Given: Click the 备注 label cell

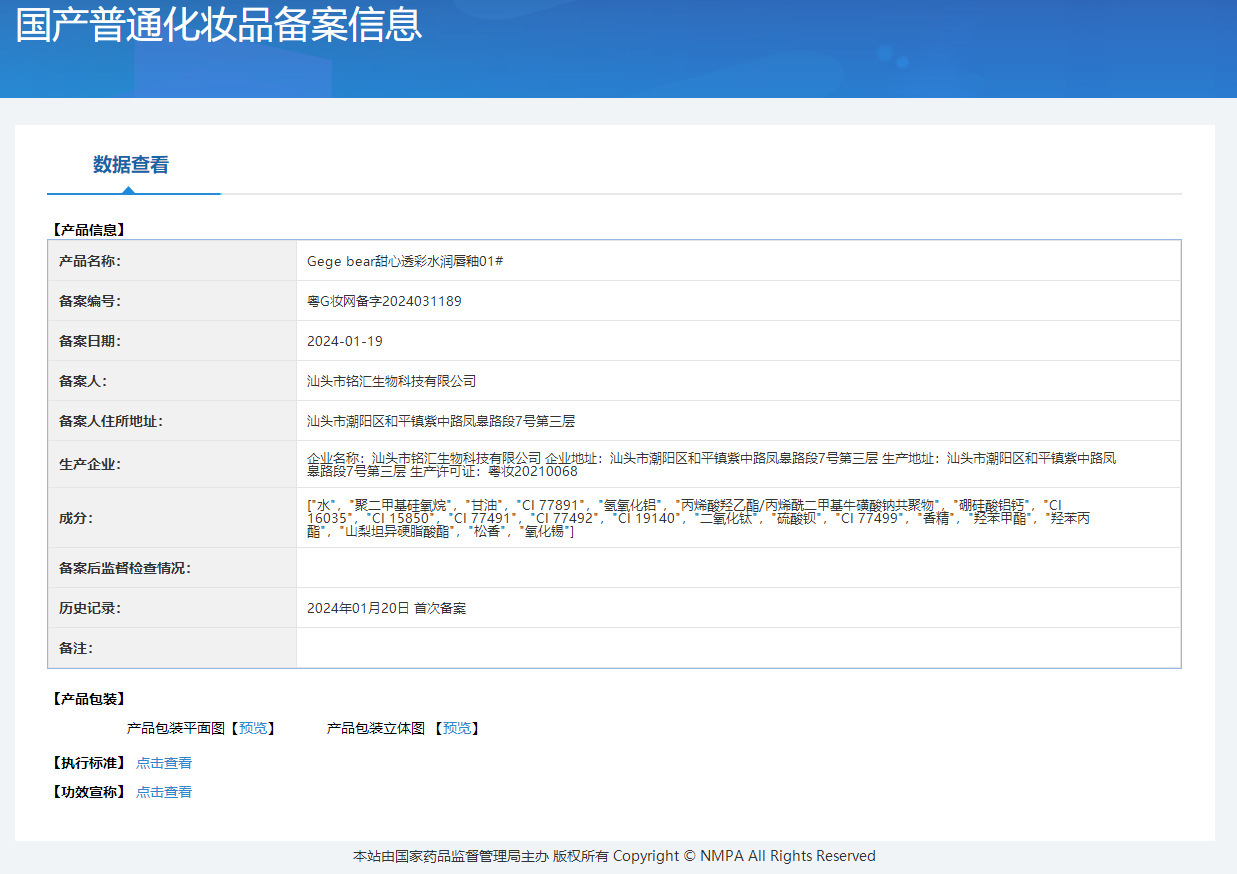Looking at the screenshot, I should point(172,648).
